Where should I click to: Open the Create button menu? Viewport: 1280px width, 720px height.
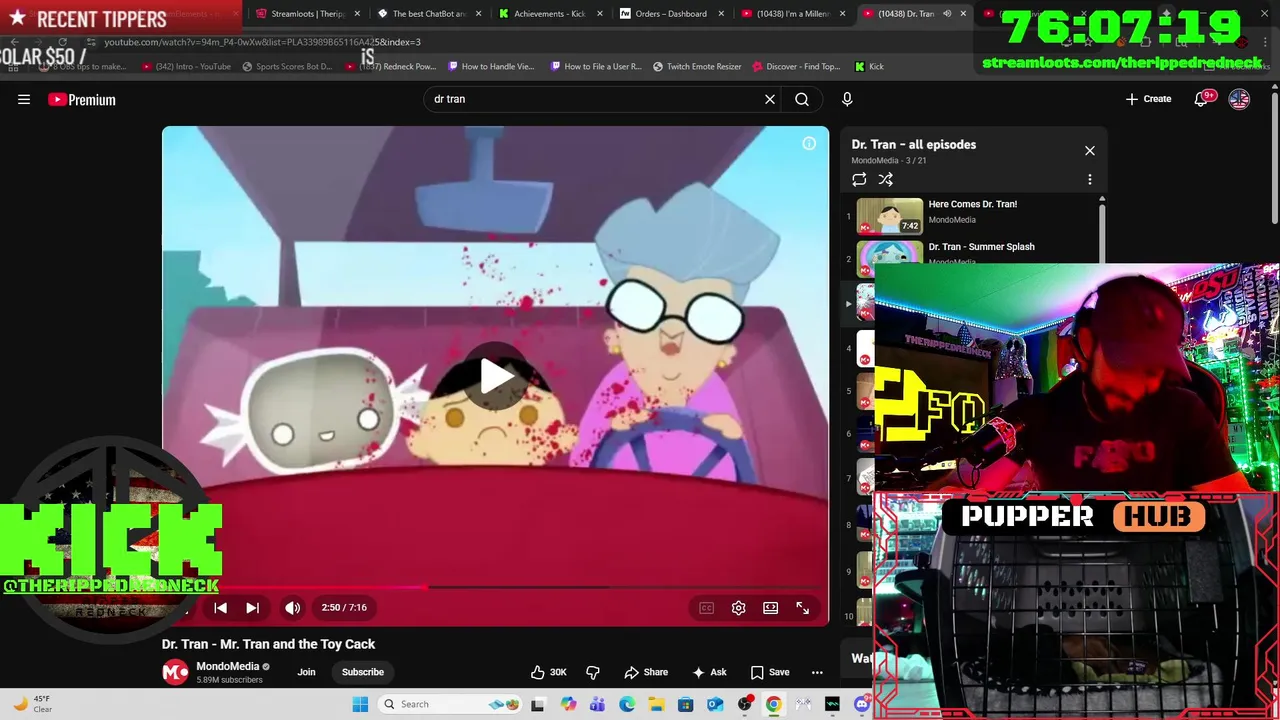[1148, 99]
